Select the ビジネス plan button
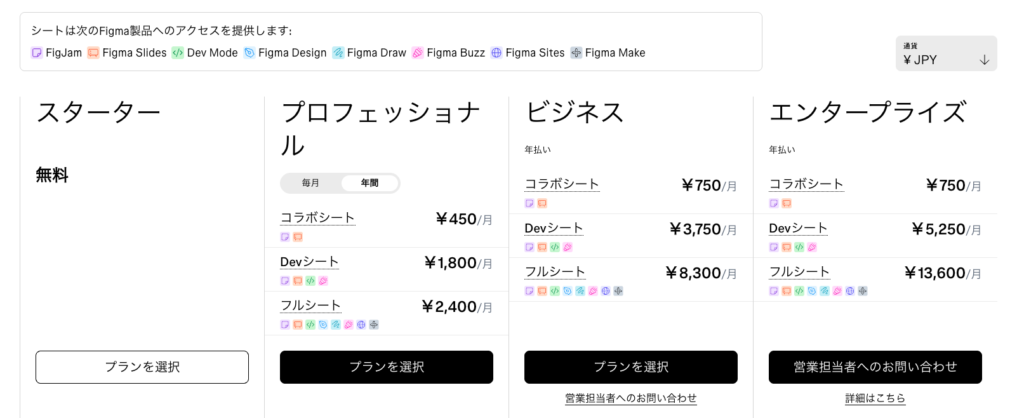This screenshot has width=1024, height=418. 631,367
